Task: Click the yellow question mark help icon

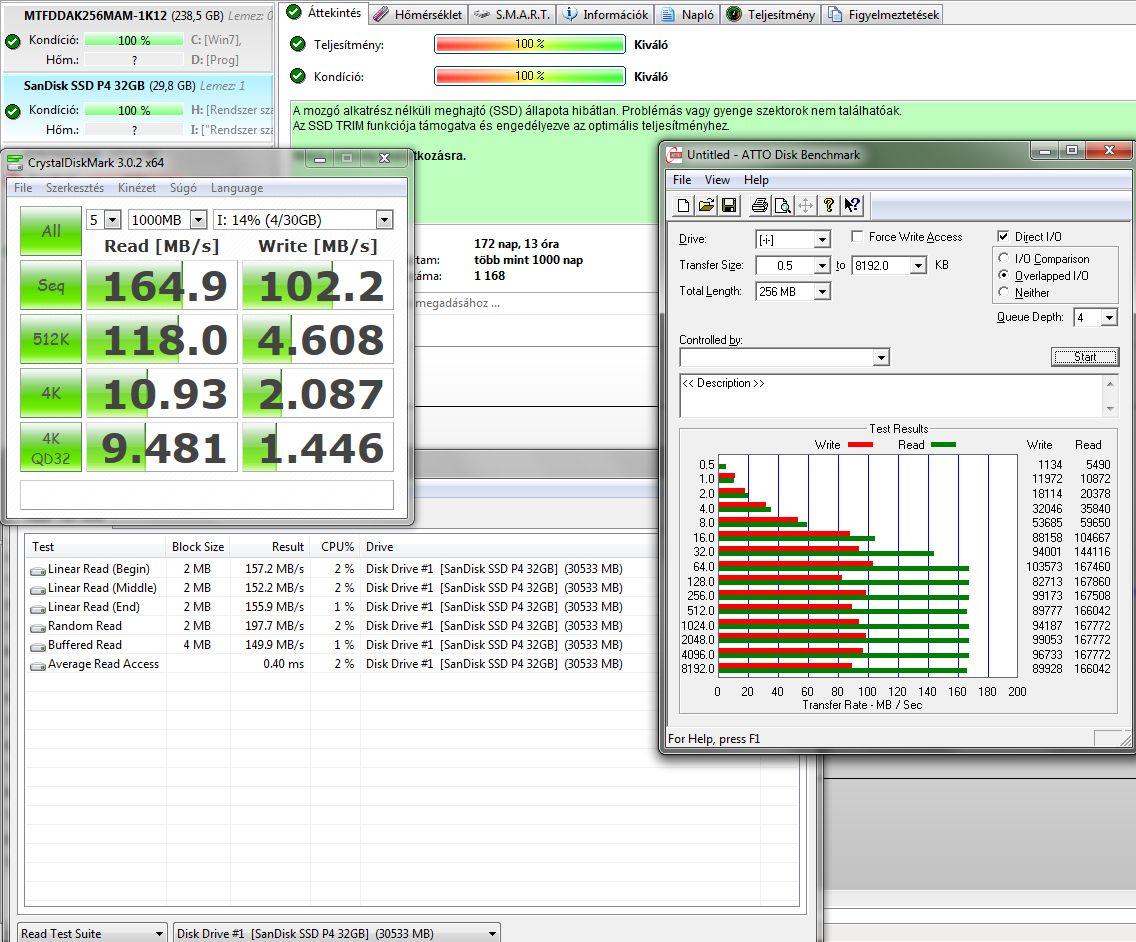Action: point(829,206)
